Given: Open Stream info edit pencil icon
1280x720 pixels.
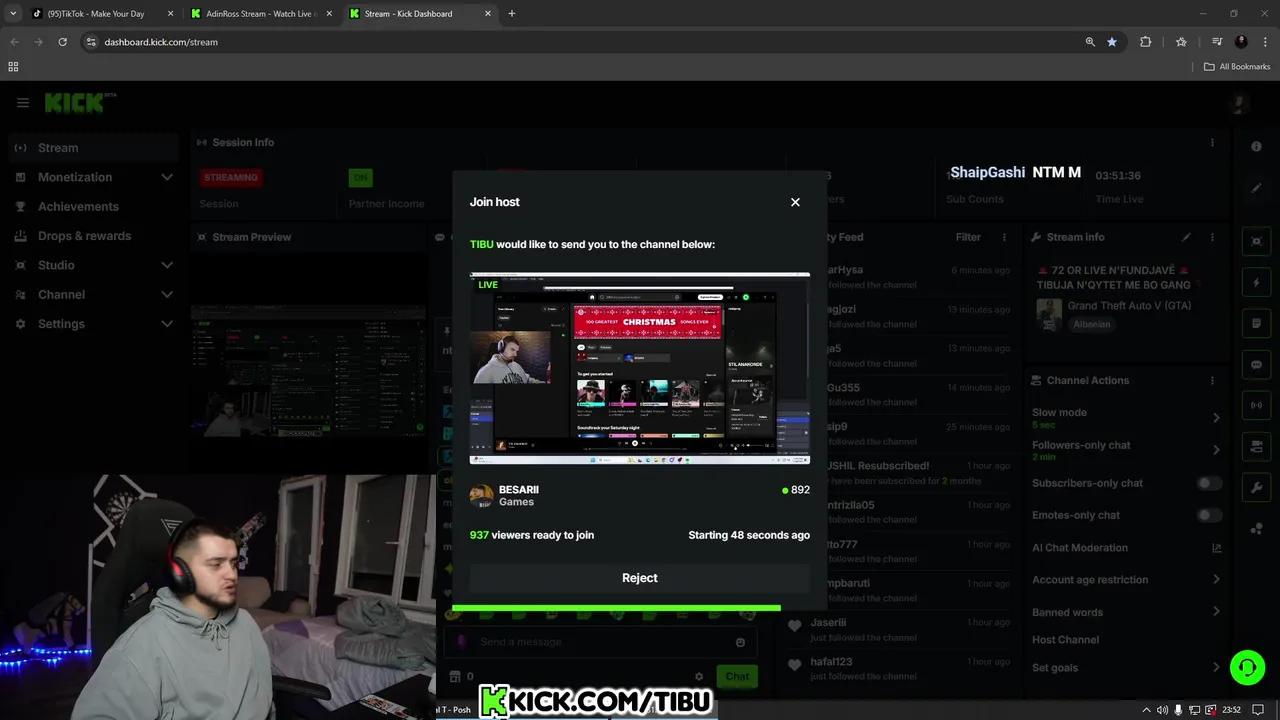Looking at the screenshot, I should [x=1186, y=237].
